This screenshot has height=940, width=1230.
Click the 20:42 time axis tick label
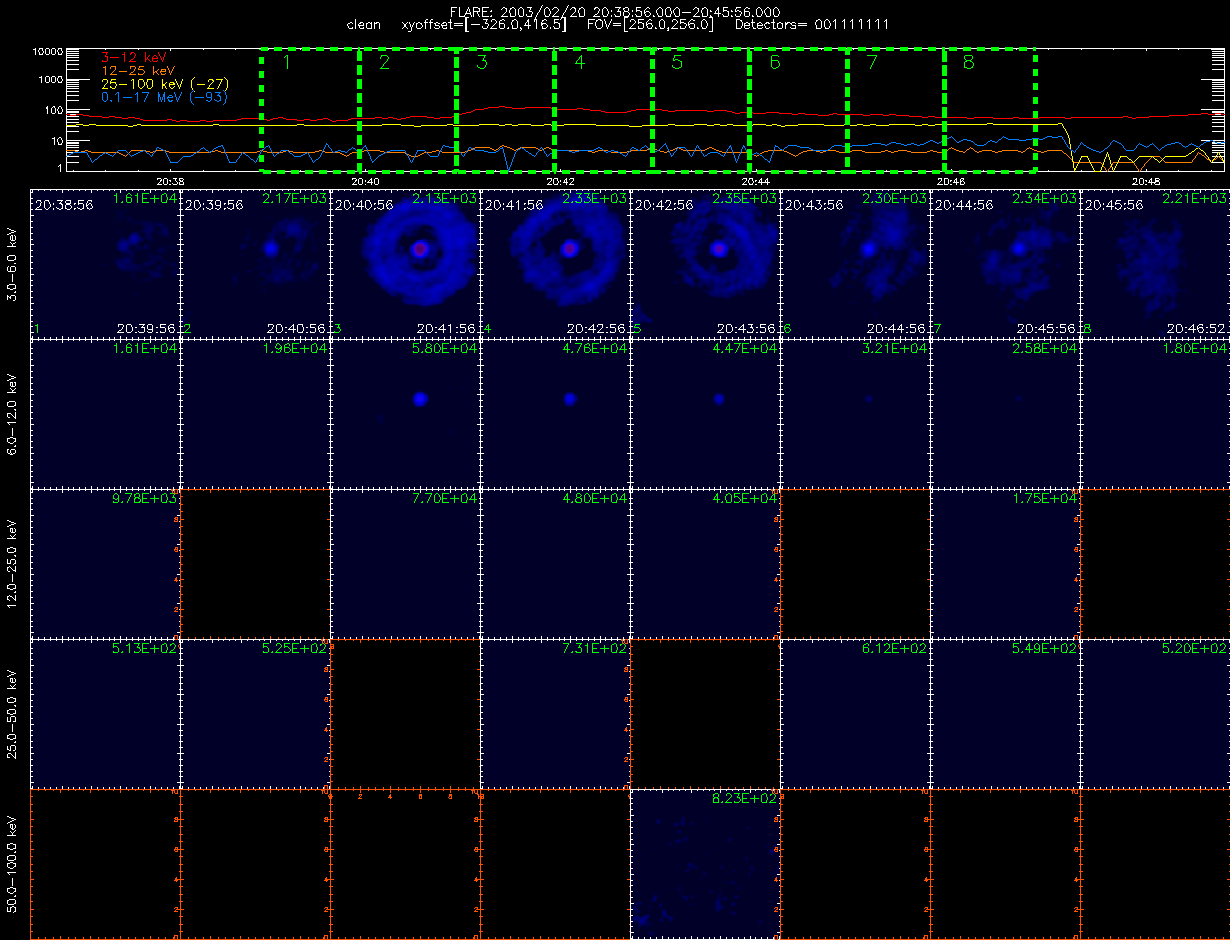[560, 182]
